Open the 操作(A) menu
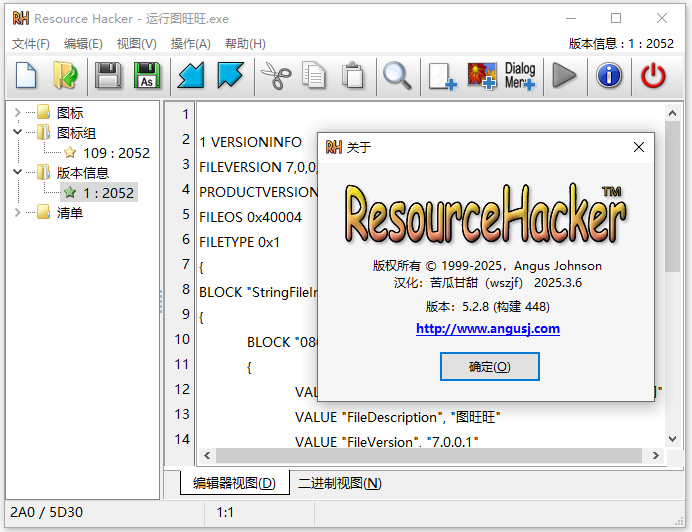Image resolution: width=692 pixels, height=532 pixels. point(191,44)
